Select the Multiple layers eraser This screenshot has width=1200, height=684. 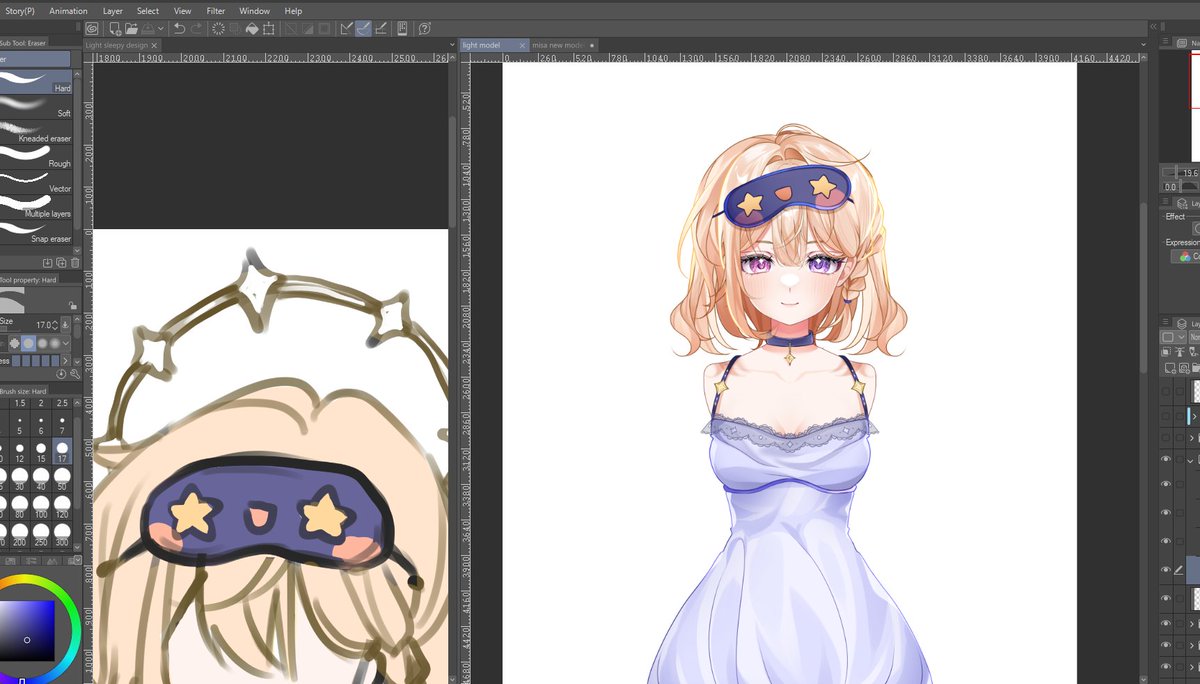[x=36, y=208]
